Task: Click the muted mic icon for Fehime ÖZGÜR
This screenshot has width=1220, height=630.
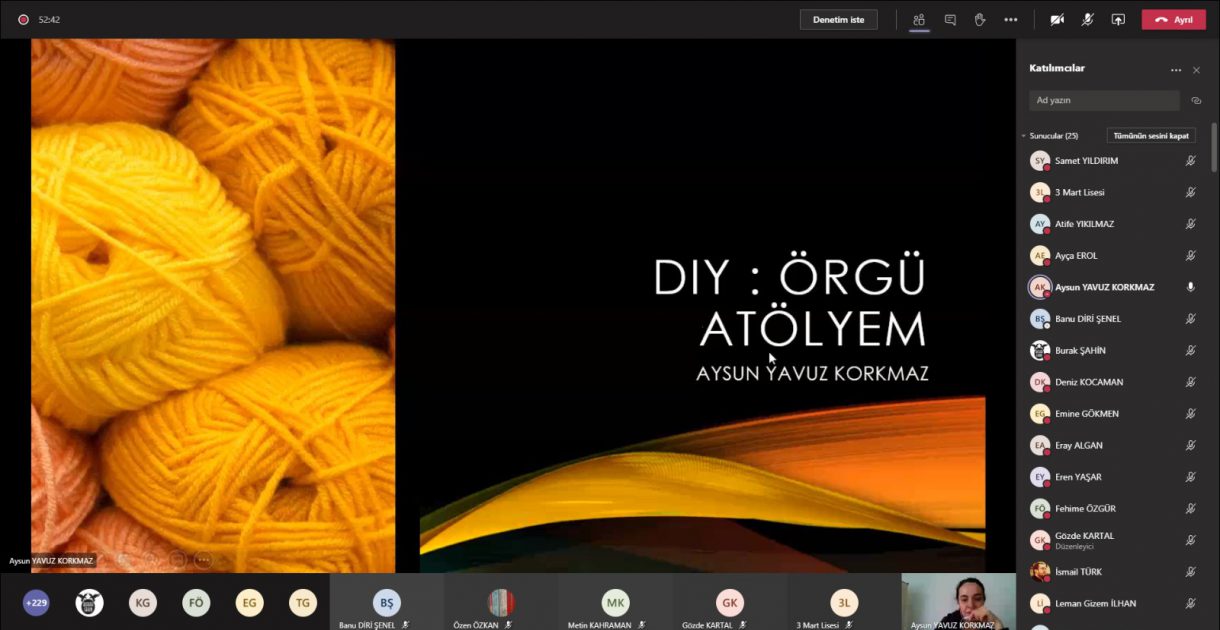Action: (x=1190, y=509)
